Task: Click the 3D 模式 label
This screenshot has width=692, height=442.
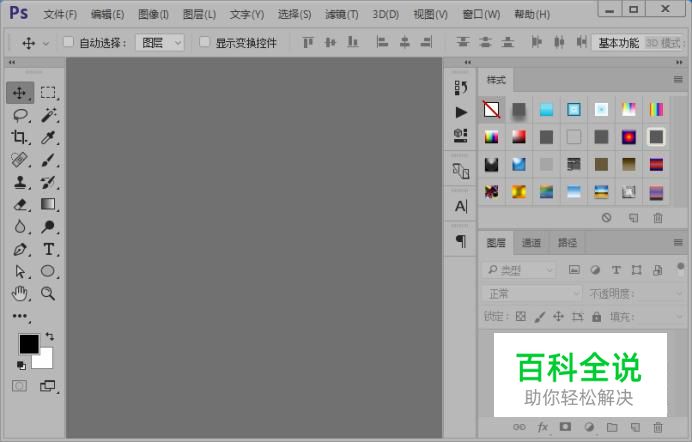Action: click(x=665, y=43)
